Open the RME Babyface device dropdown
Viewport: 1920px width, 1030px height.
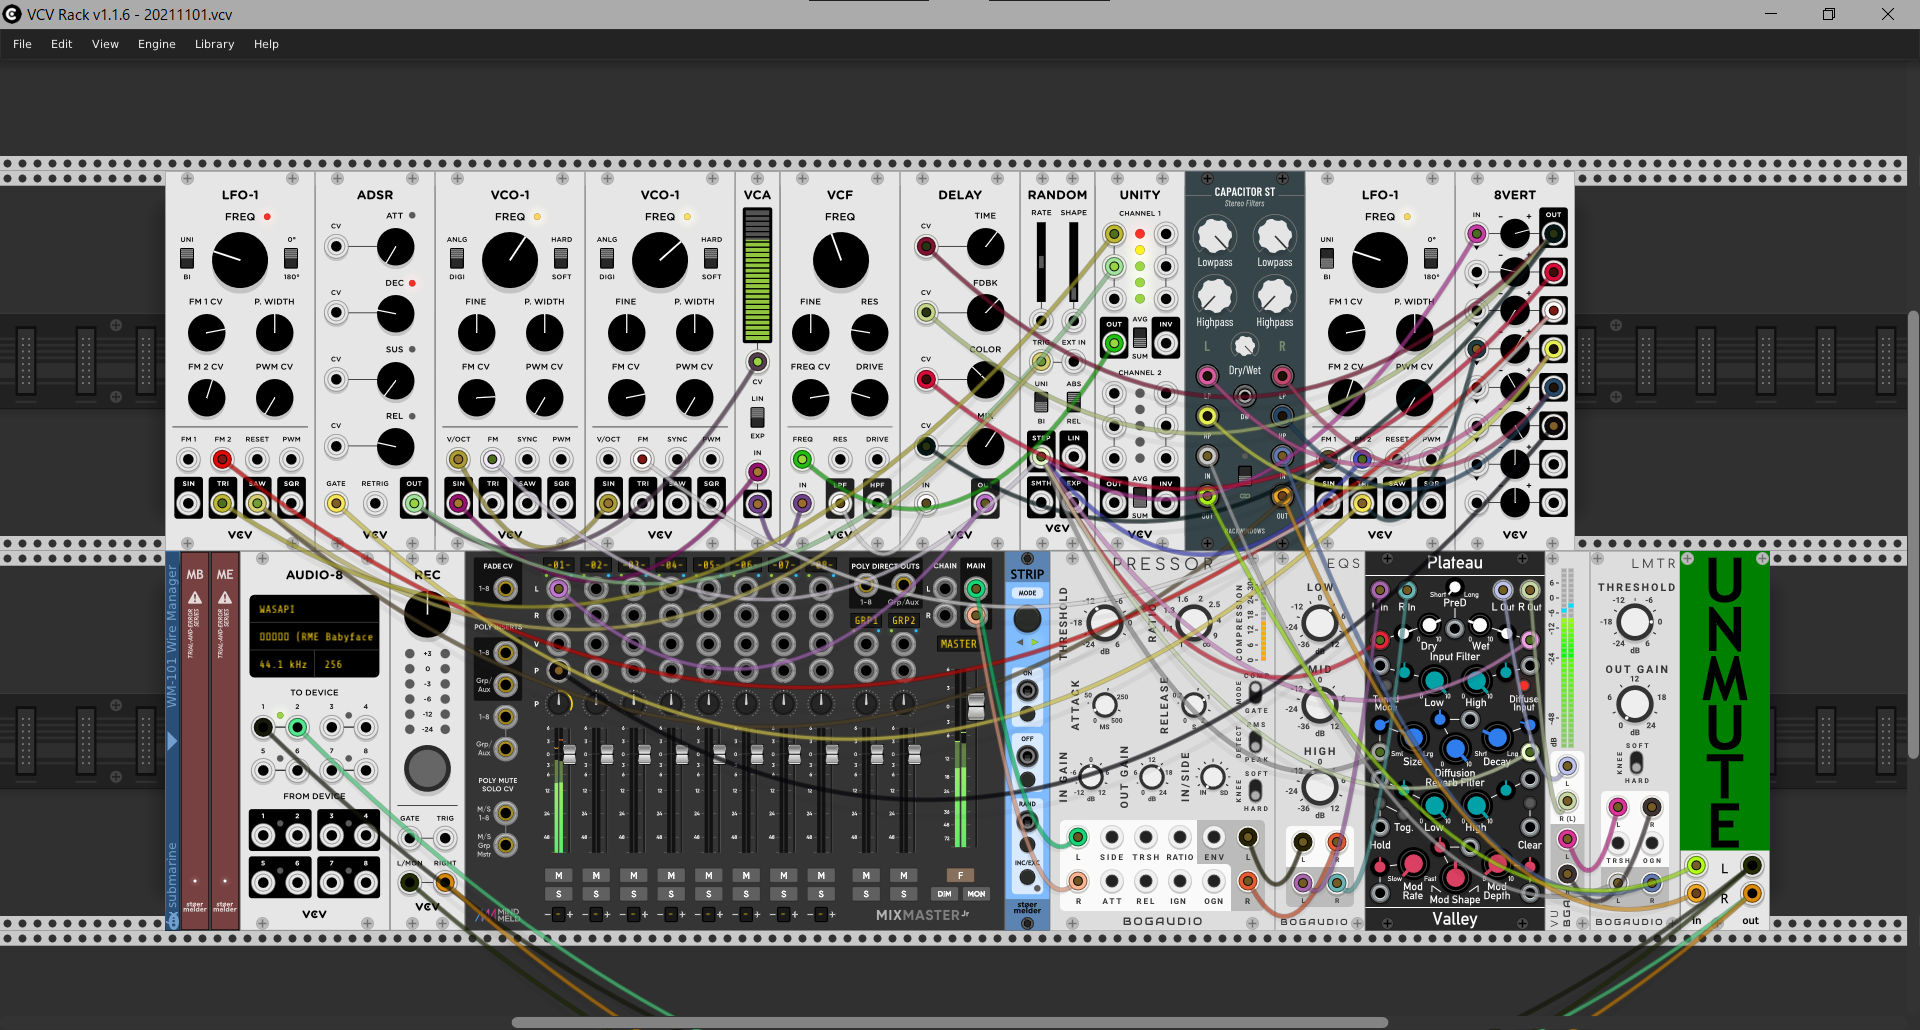click(314, 636)
